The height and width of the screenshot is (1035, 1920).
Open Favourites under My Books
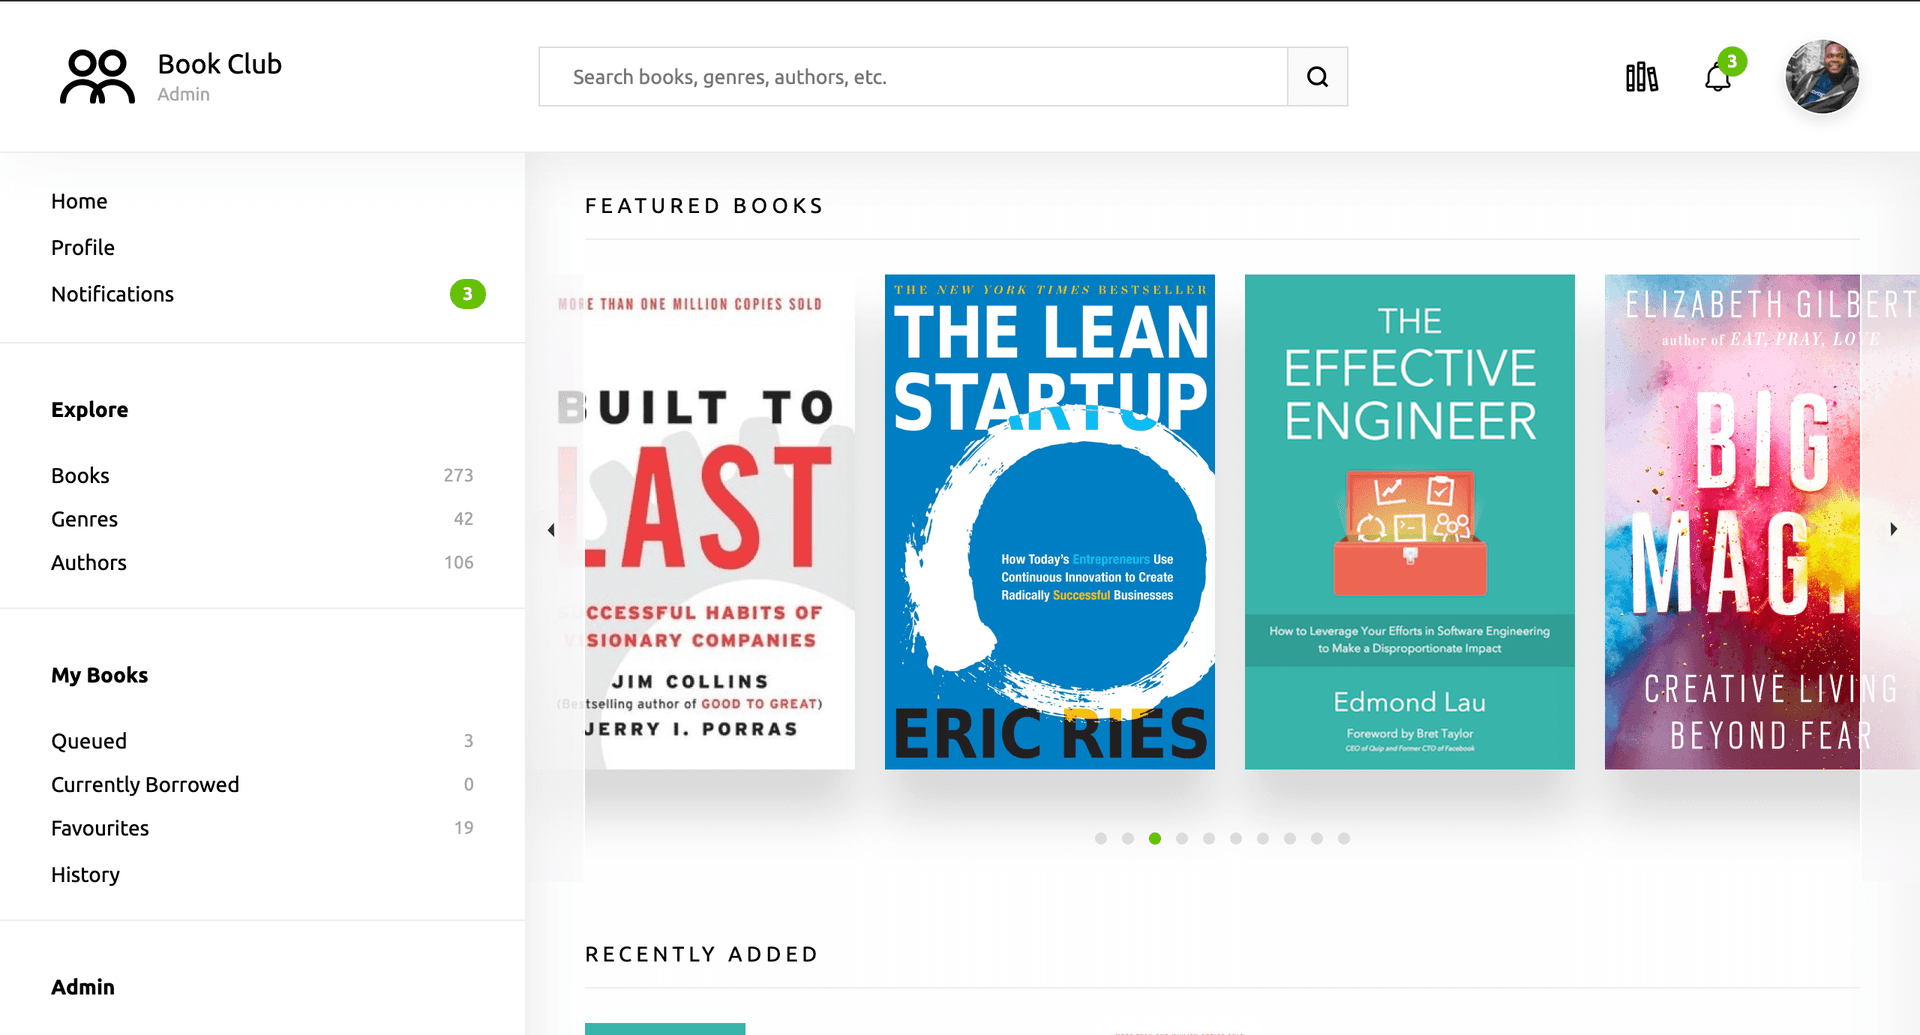[x=100, y=828]
